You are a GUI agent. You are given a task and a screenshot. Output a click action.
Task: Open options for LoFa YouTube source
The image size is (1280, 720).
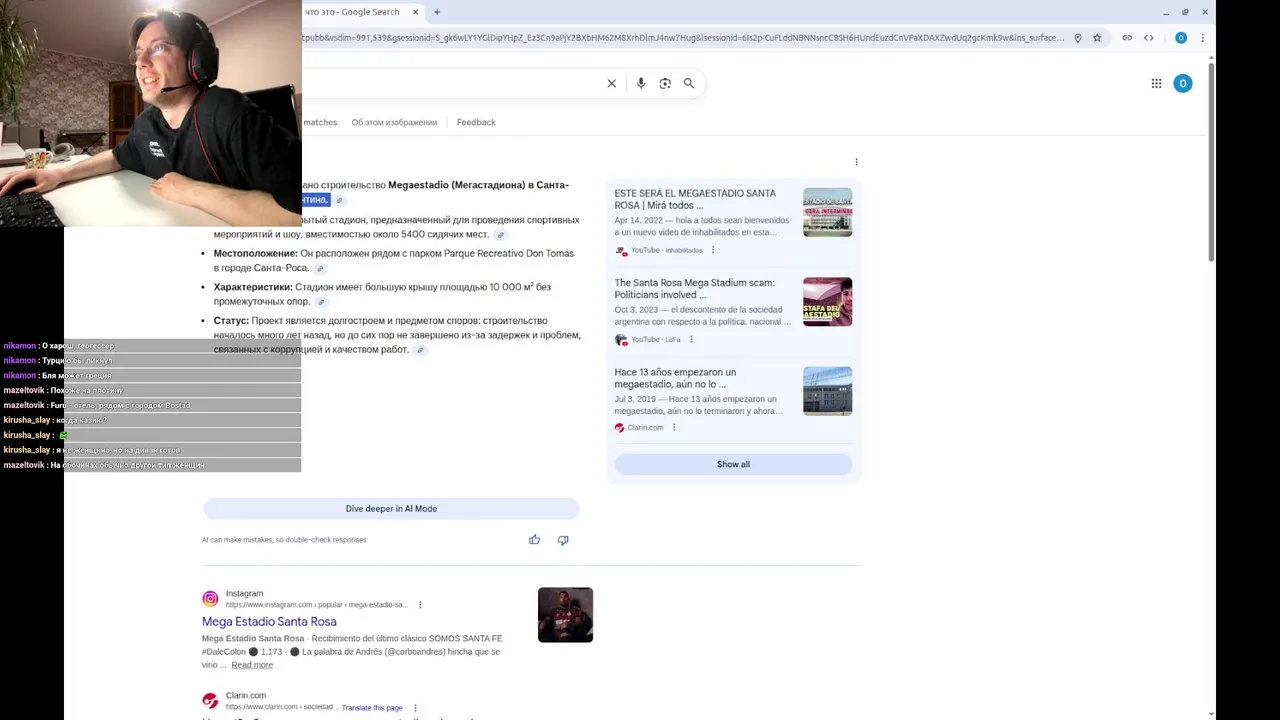click(x=691, y=340)
